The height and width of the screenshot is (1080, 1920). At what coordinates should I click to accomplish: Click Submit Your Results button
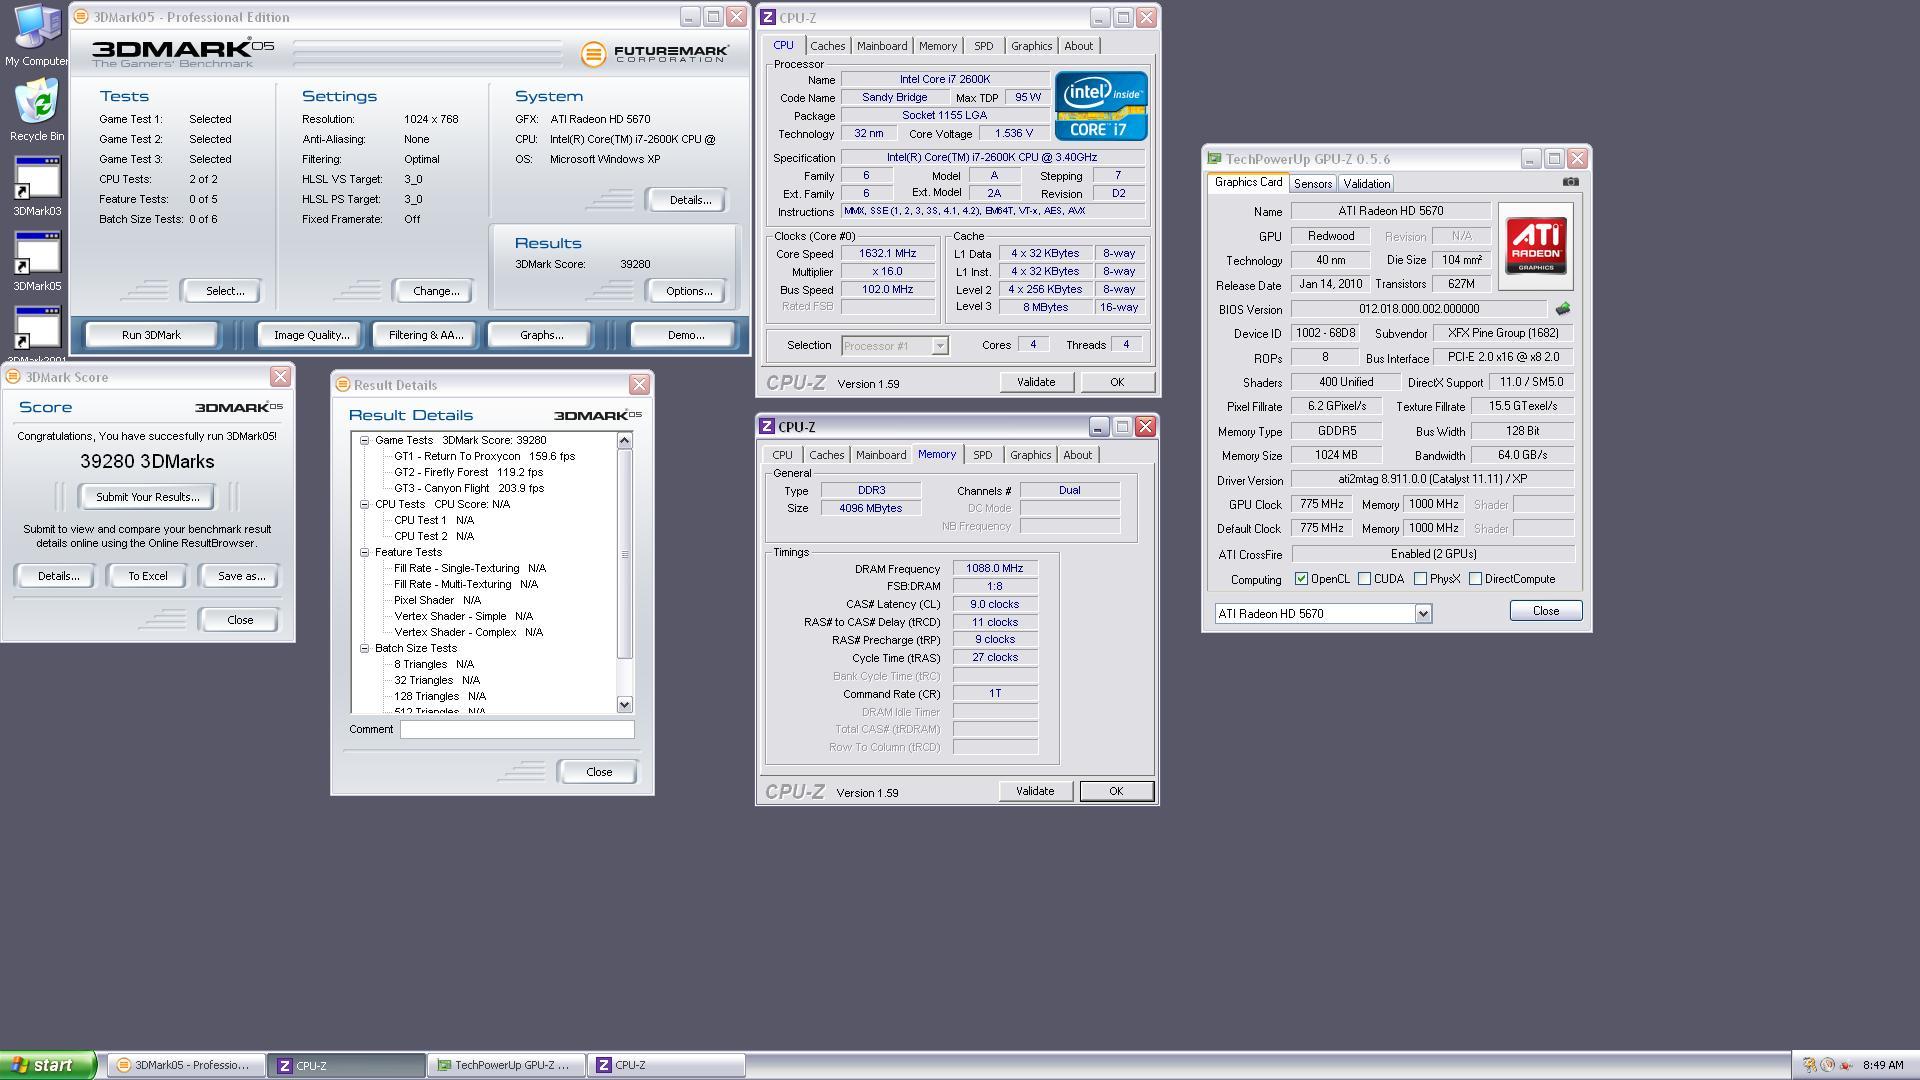coord(147,497)
